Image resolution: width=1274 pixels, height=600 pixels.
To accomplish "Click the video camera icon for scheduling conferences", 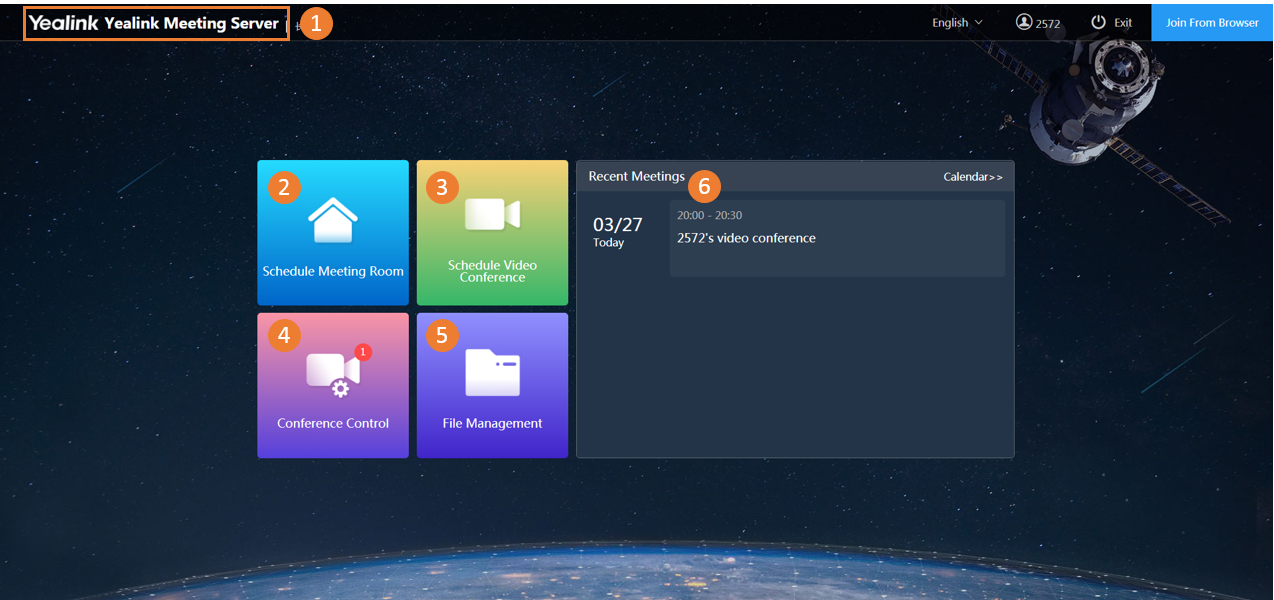I will [492, 214].
